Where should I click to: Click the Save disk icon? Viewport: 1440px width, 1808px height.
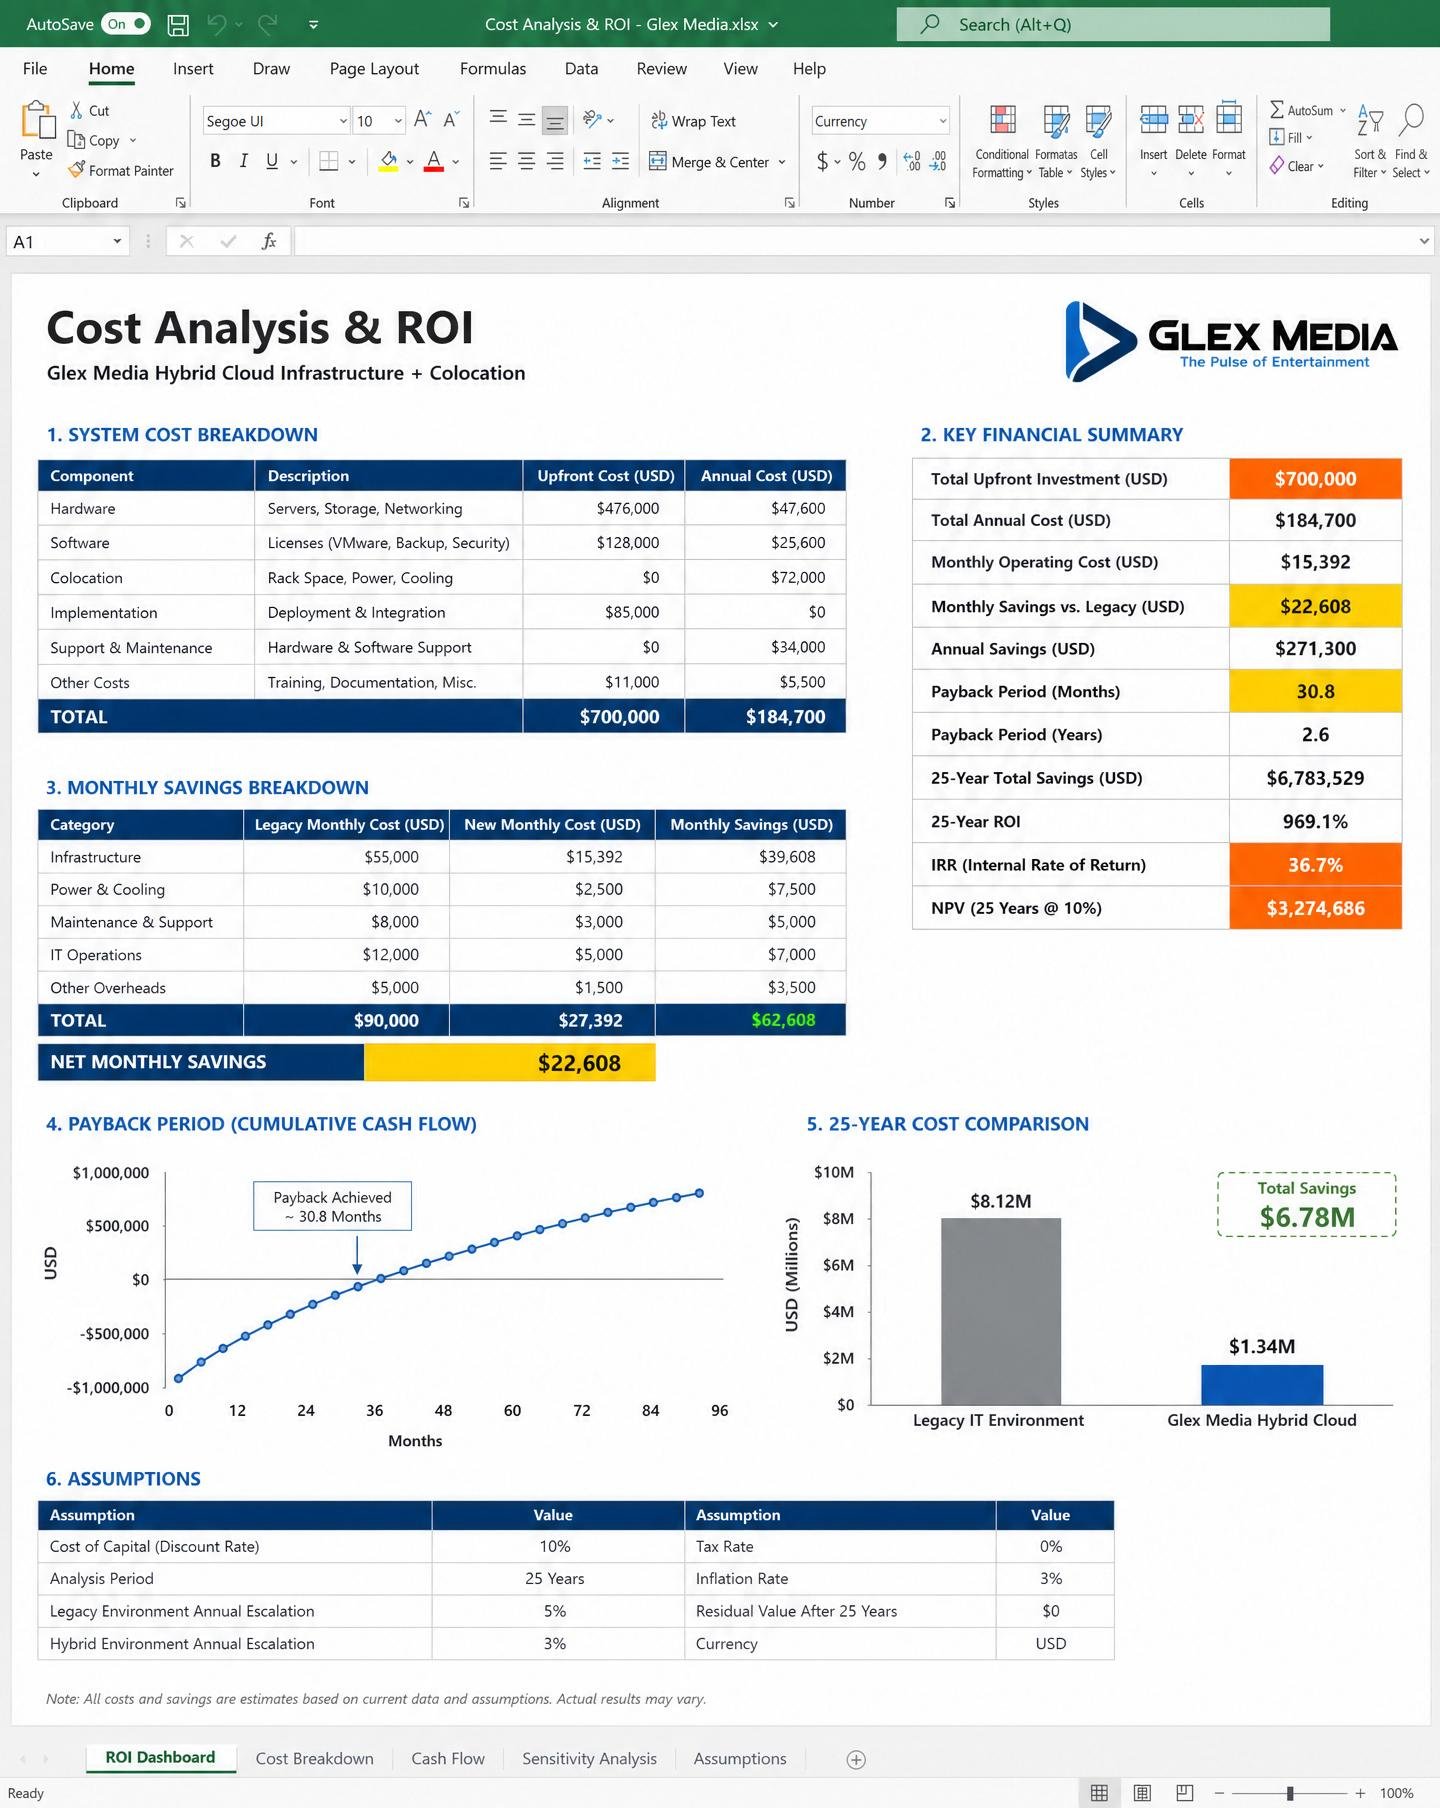click(178, 24)
